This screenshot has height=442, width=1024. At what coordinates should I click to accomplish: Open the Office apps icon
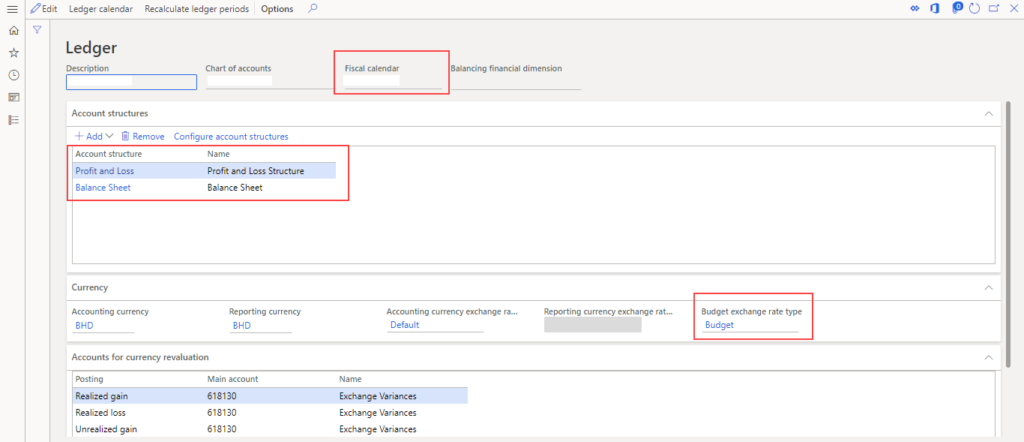point(934,9)
